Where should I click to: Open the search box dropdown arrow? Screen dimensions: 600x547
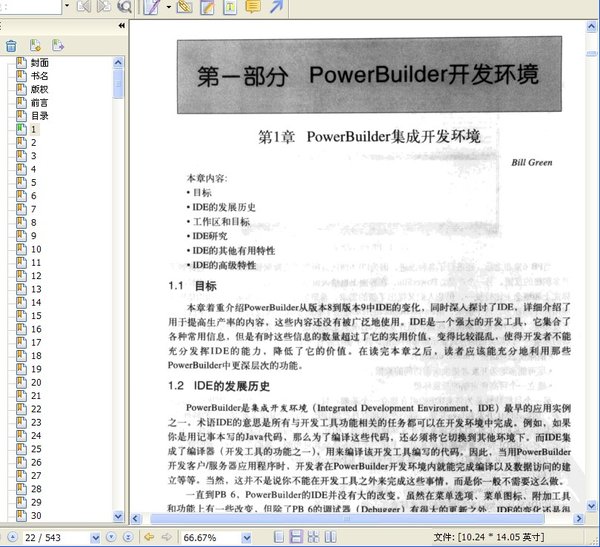point(67,5)
